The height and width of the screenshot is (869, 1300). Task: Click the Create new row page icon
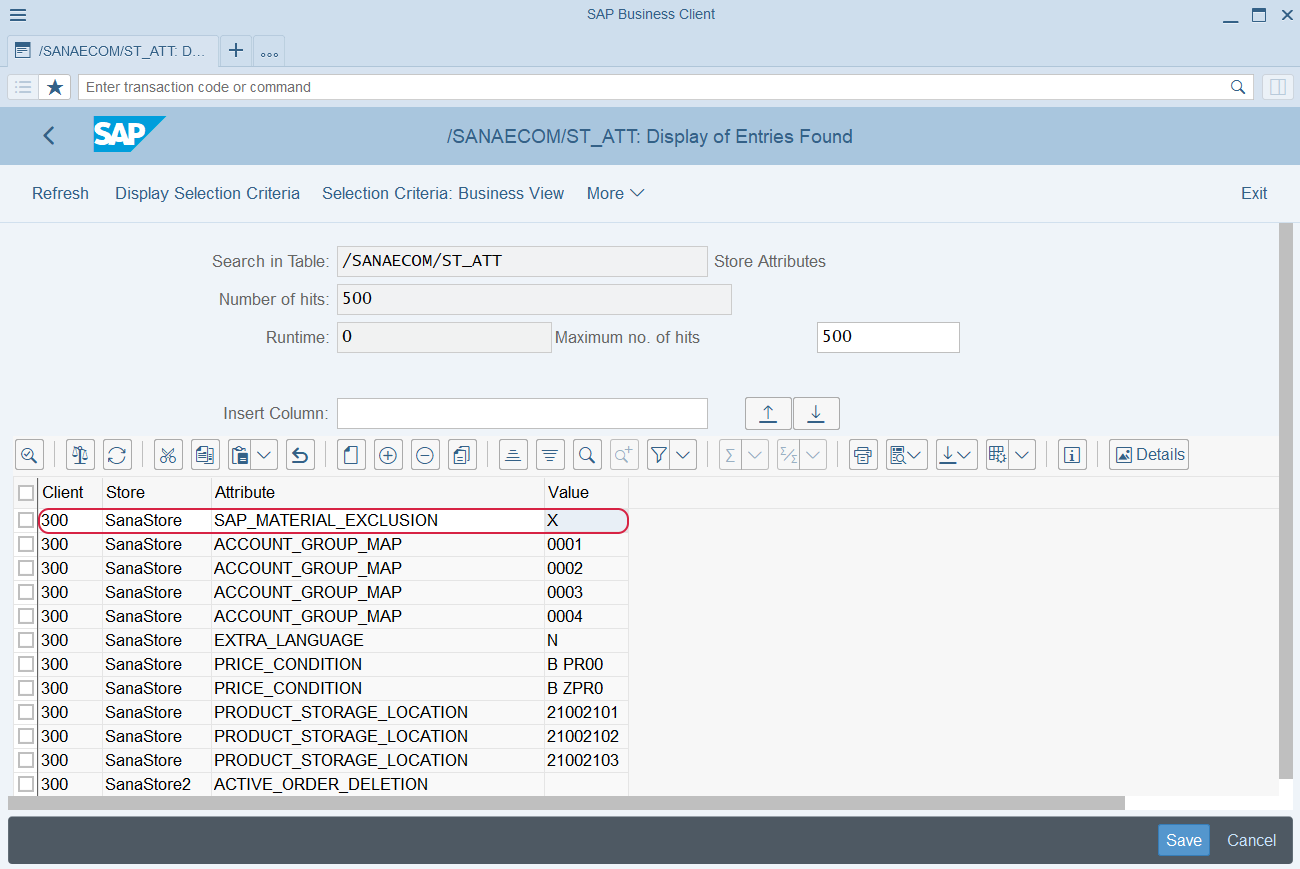click(351, 455)
